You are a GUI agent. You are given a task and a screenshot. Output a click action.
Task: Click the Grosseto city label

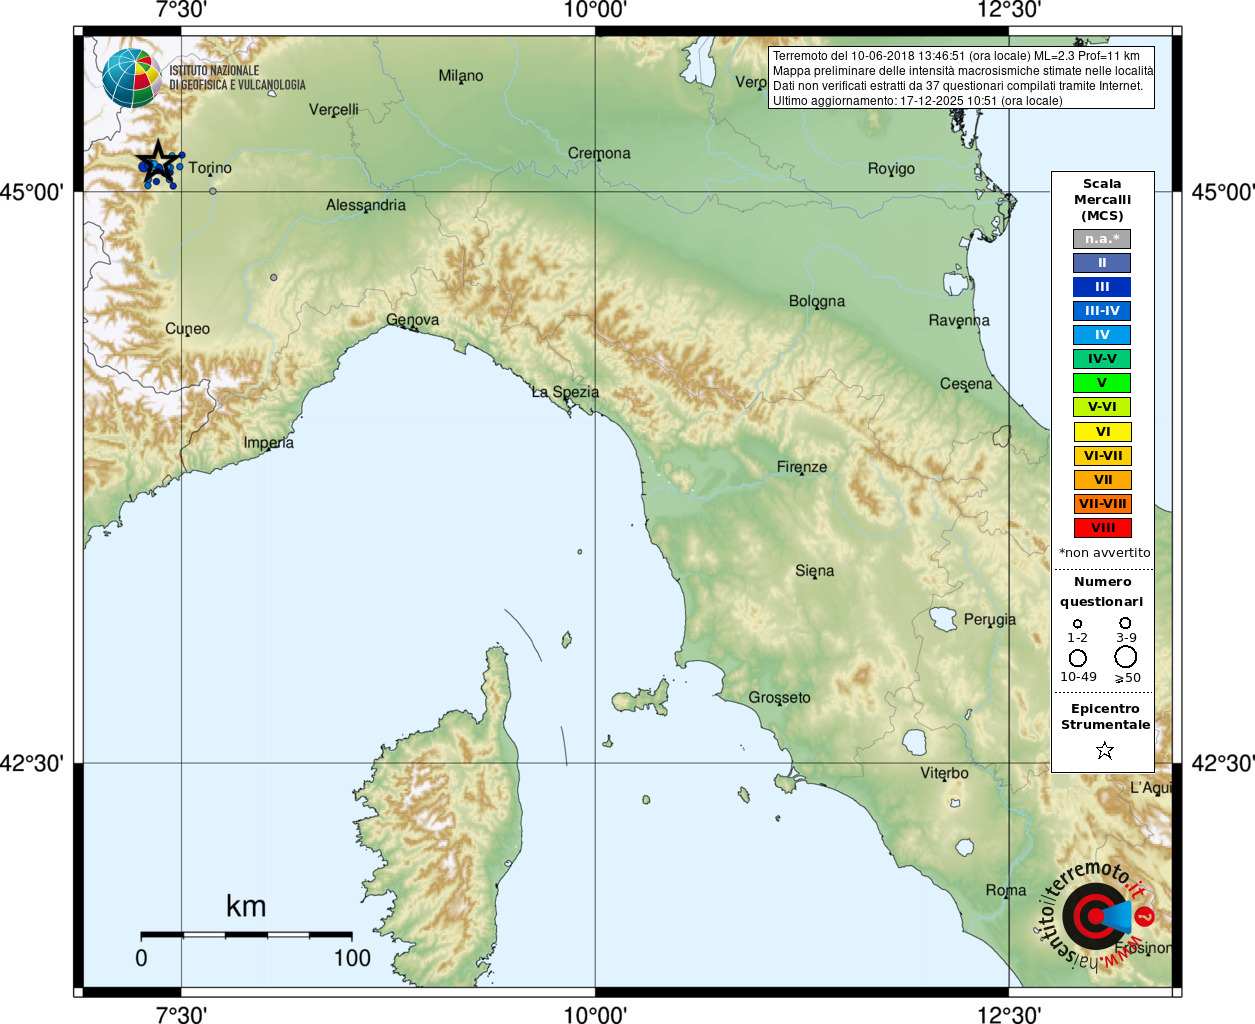click(x=780, y=698)
